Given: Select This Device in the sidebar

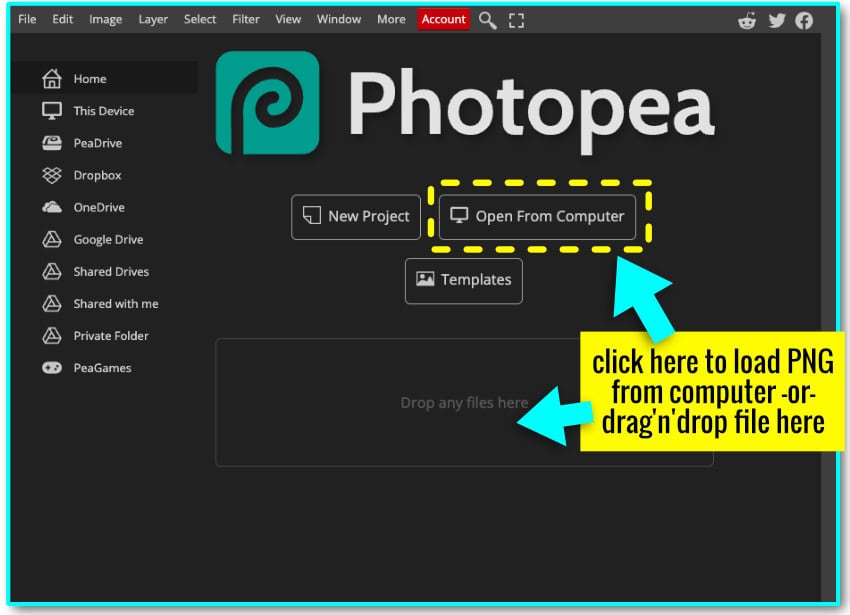Looking at the screenshot, I should 104,111.
